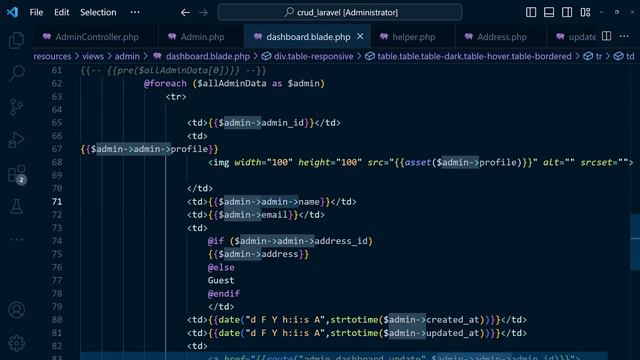The image size is (640, 360).
Task: Open the Customize Layout menu
Action: (585, 12)
